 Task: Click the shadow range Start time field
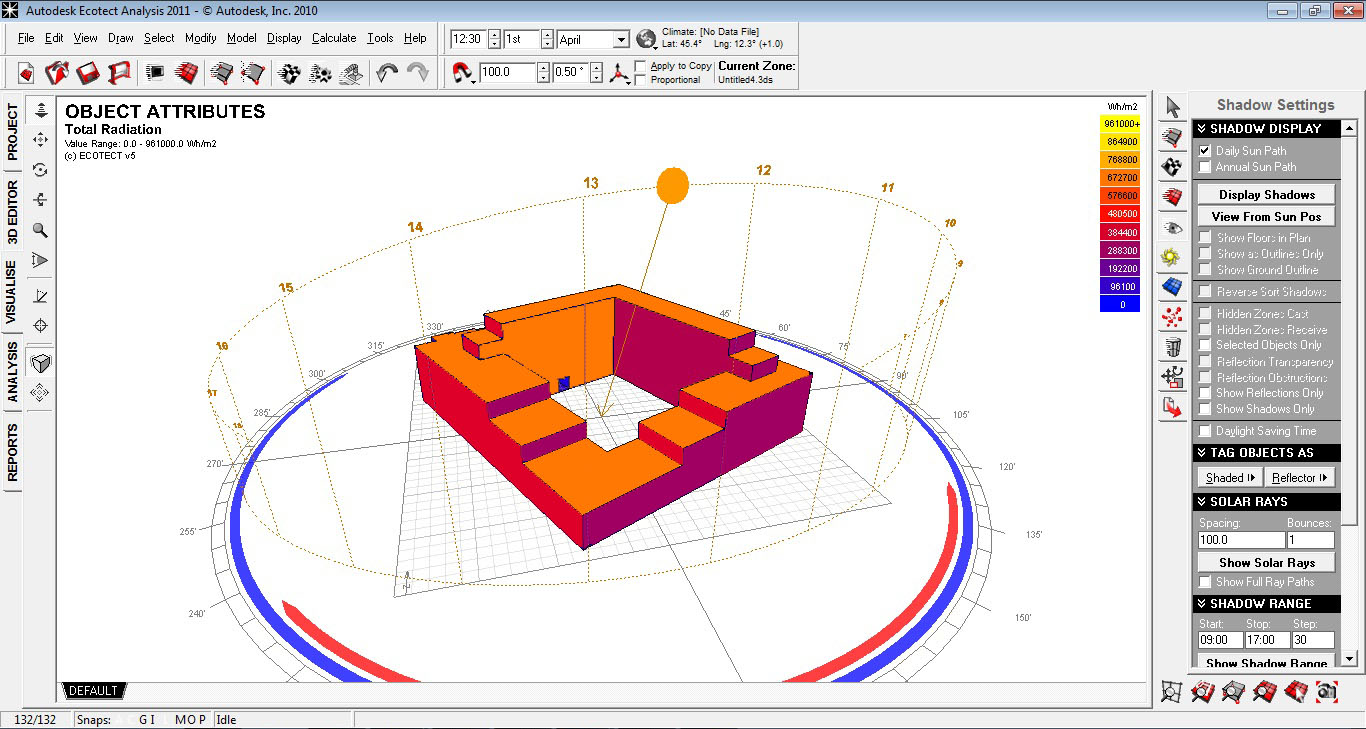[x=1220, y=640]
